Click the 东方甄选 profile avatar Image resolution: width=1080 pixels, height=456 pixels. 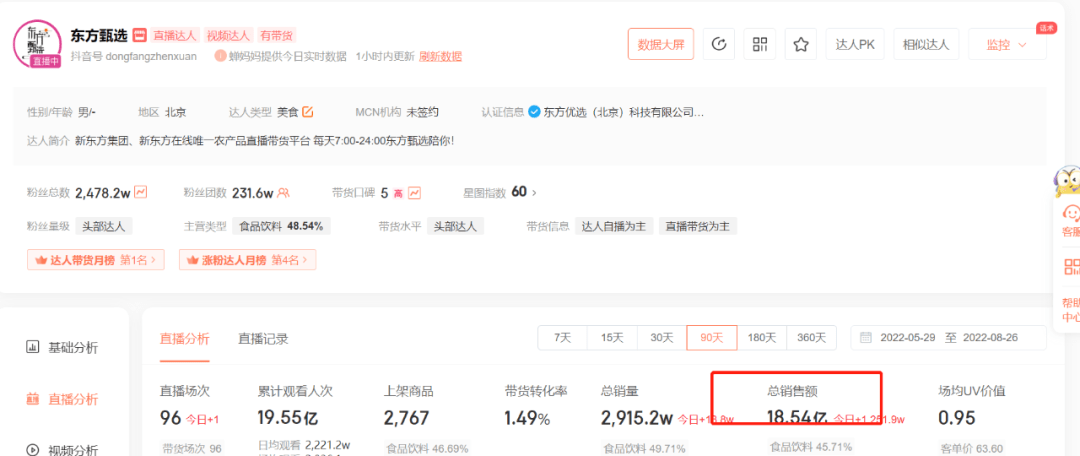tap(38, 44)
